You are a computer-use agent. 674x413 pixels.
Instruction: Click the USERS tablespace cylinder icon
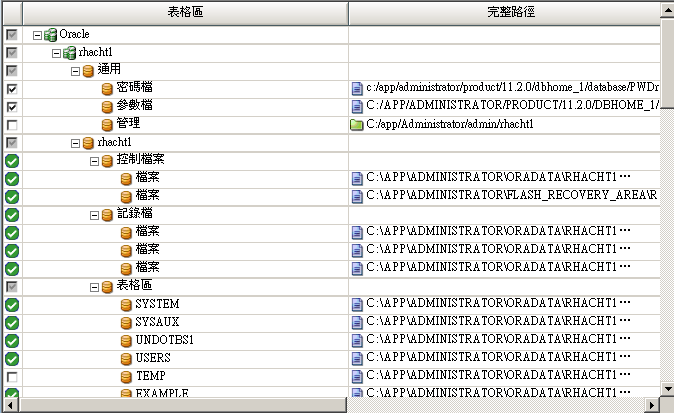tap(126, 359)
